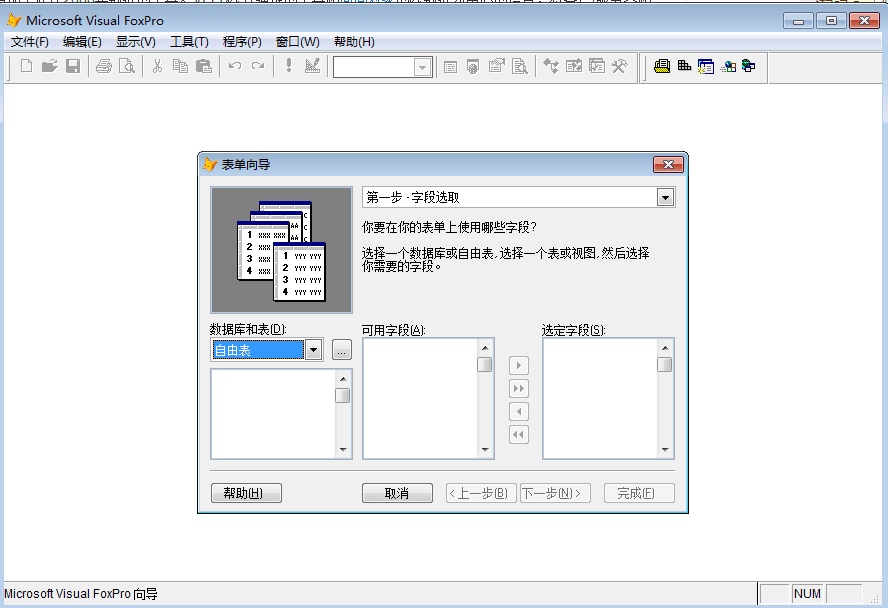The height and width of the screenshot is (608, 888).
Task: Click the Toolbox hammer and wrench icon
Action: 620,67
